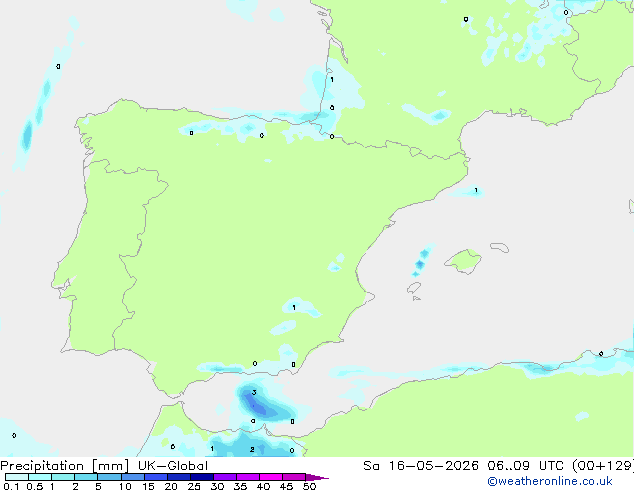Click the '(00+129)' forecast run text
Screen dimensions: 634x490
[603, 466]
